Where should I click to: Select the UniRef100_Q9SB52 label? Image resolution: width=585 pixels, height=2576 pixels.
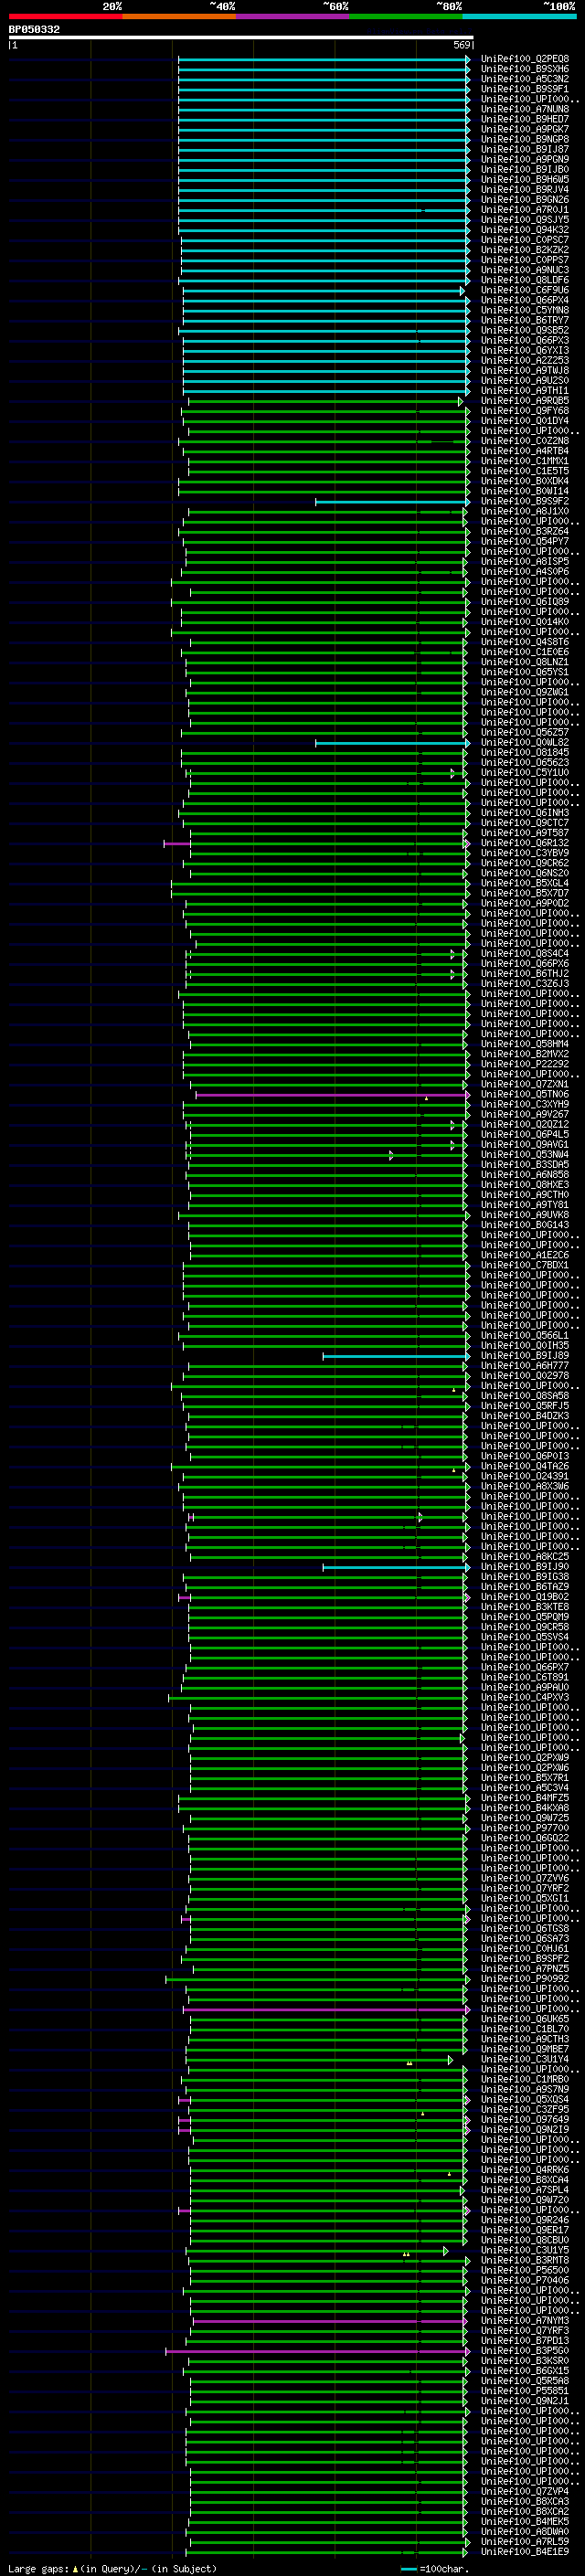524,330
